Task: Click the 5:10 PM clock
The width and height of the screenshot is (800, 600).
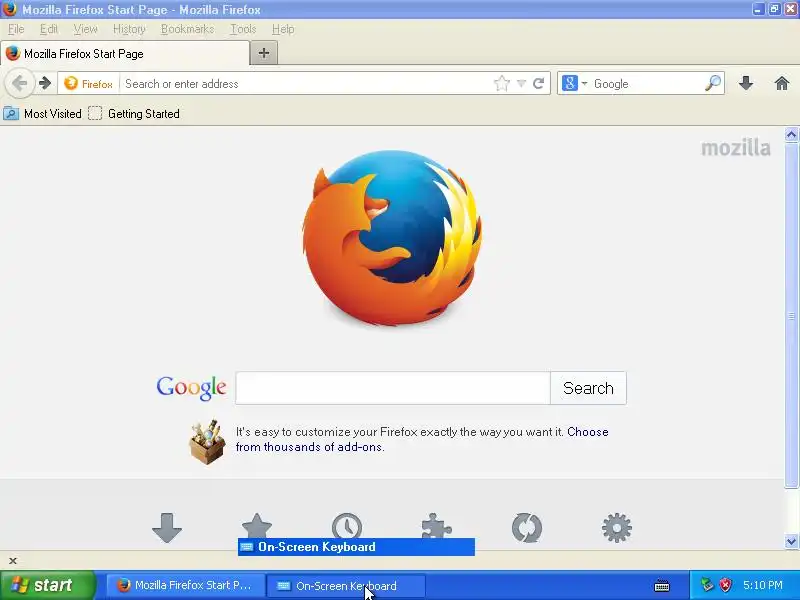Action: point(763,585)
